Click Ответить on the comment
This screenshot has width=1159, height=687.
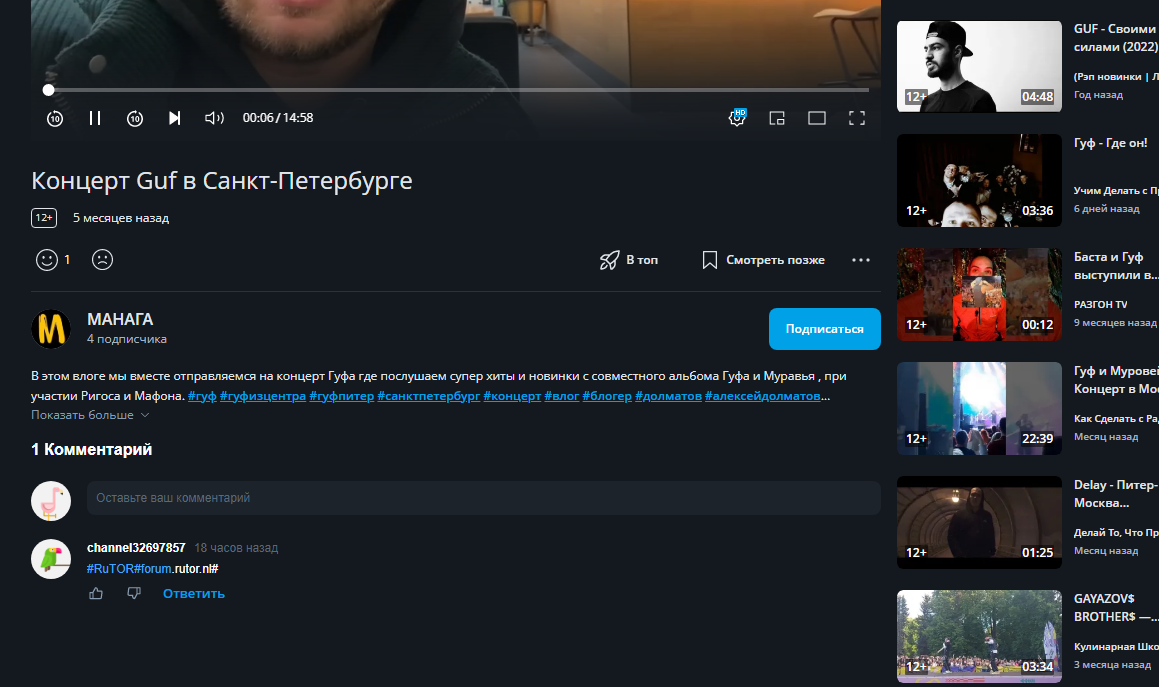click(x=194, y=594)
